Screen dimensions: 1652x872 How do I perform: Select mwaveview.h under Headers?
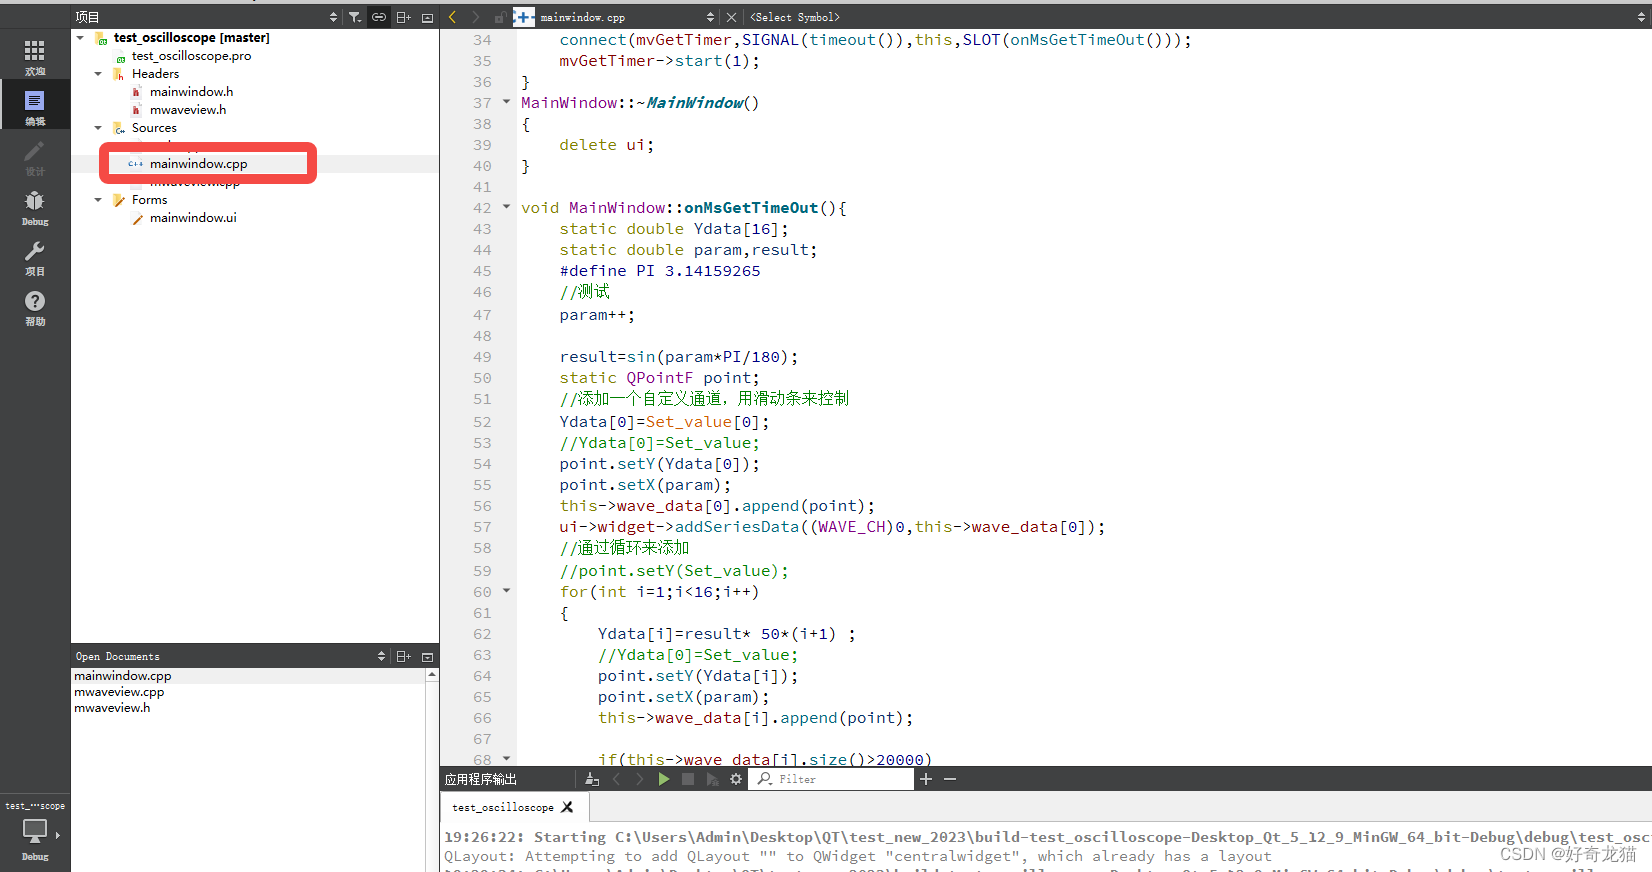[x=188, y=110]
